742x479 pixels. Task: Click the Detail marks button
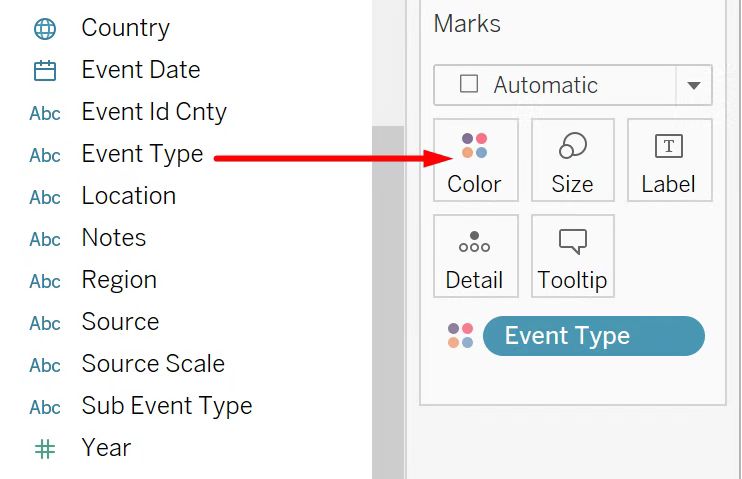coord(475,256)
